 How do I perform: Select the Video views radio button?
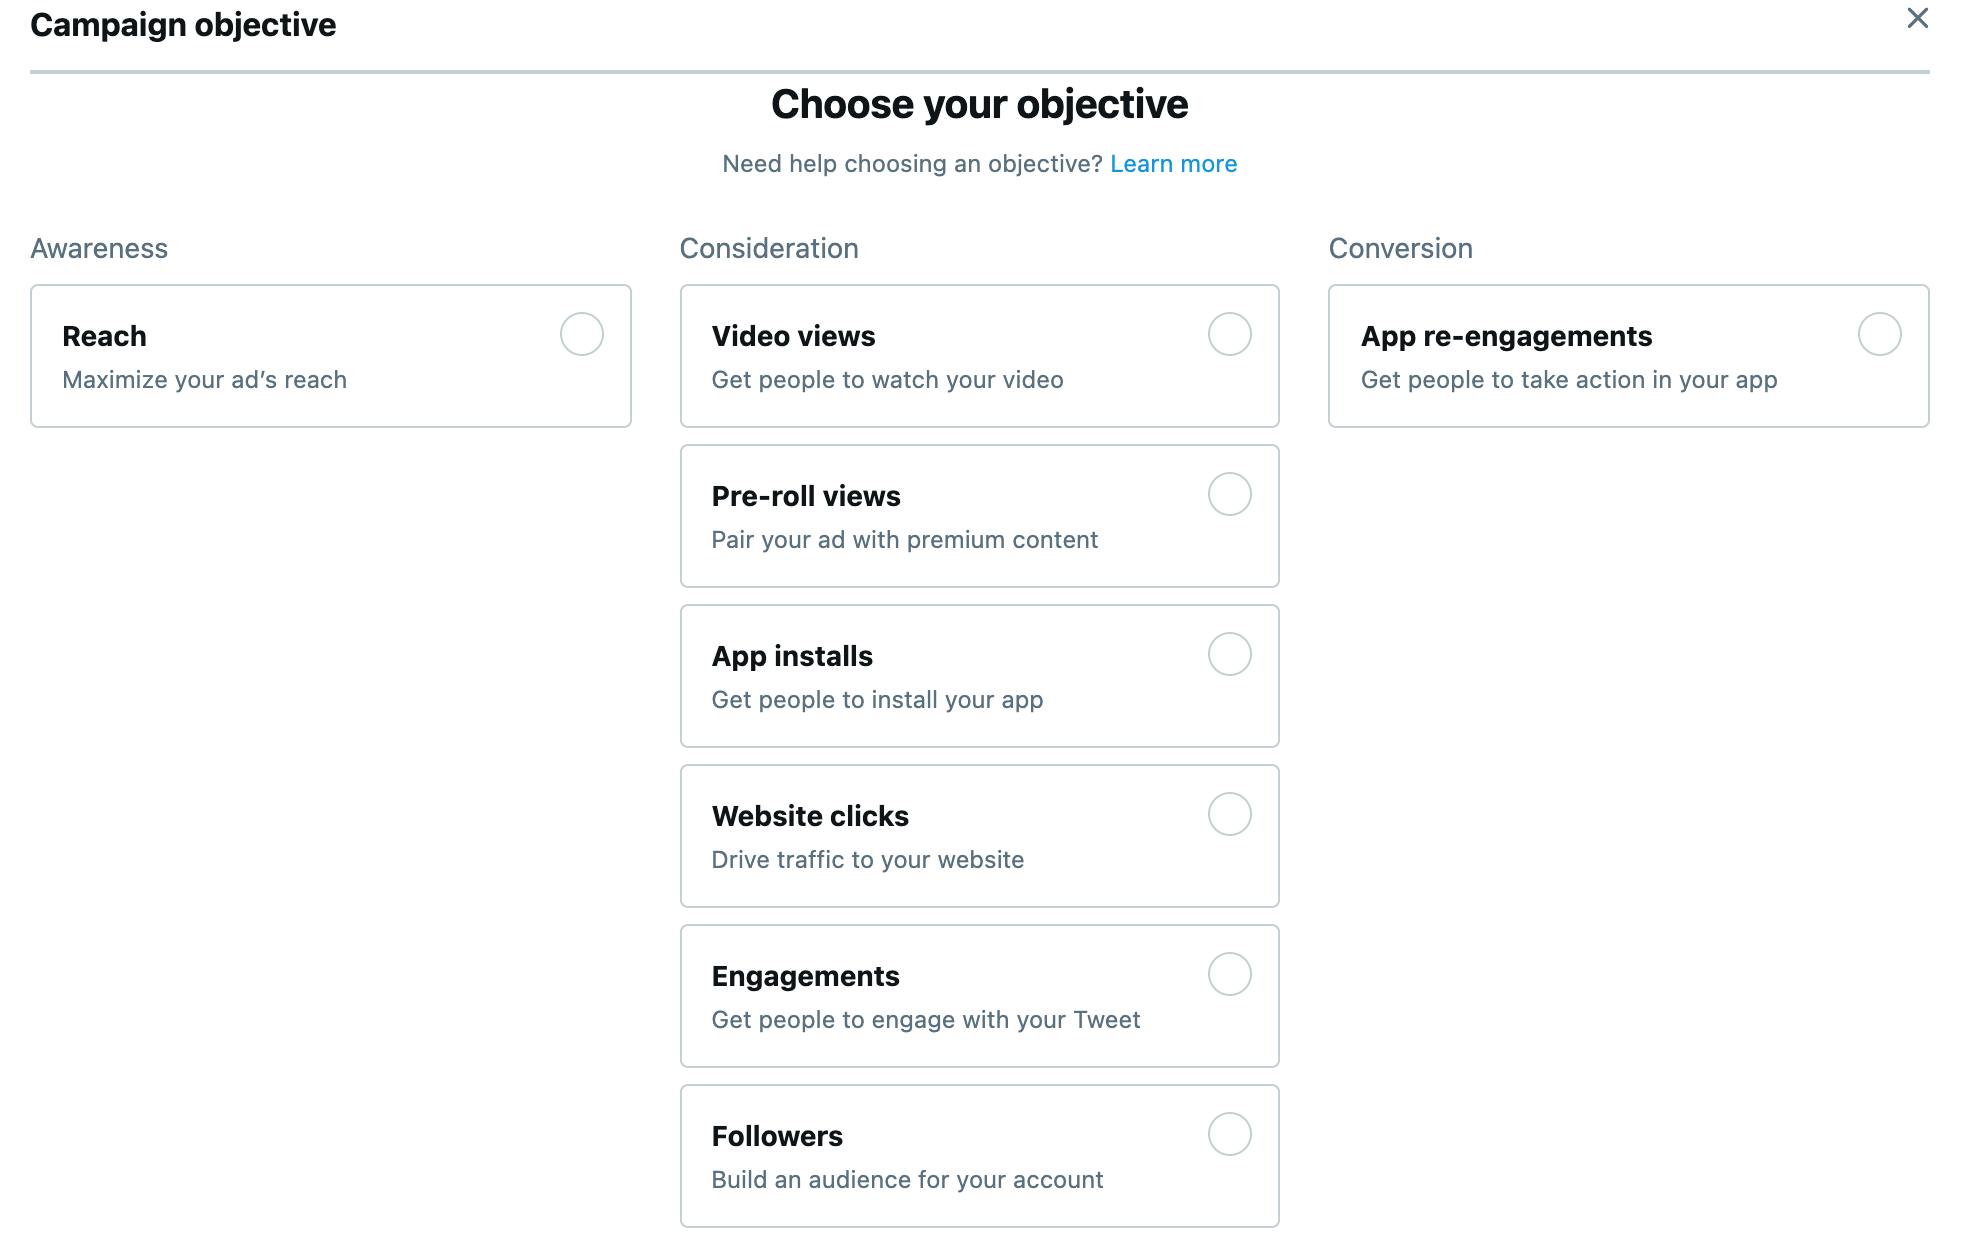point(1230,334)
